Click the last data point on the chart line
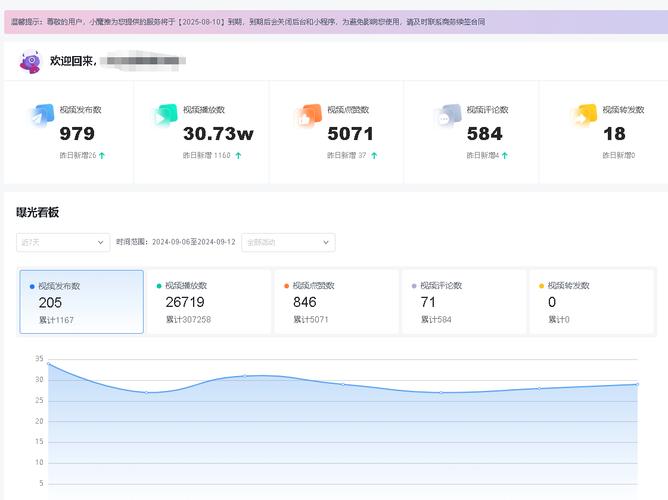This screenshot has width=668, height=500. click(x=637, y=384)
